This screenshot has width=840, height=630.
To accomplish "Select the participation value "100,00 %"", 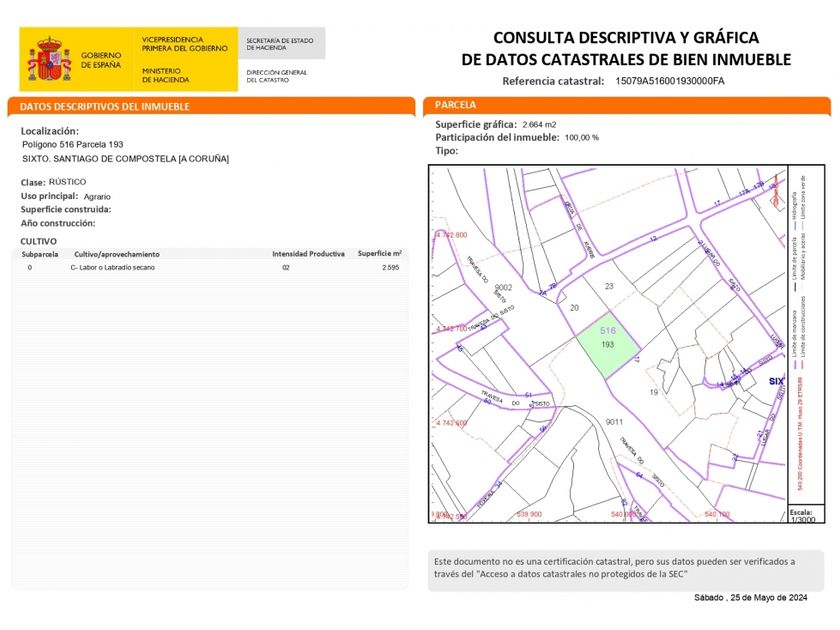I will pyautogui.click(x=582, y=138).
